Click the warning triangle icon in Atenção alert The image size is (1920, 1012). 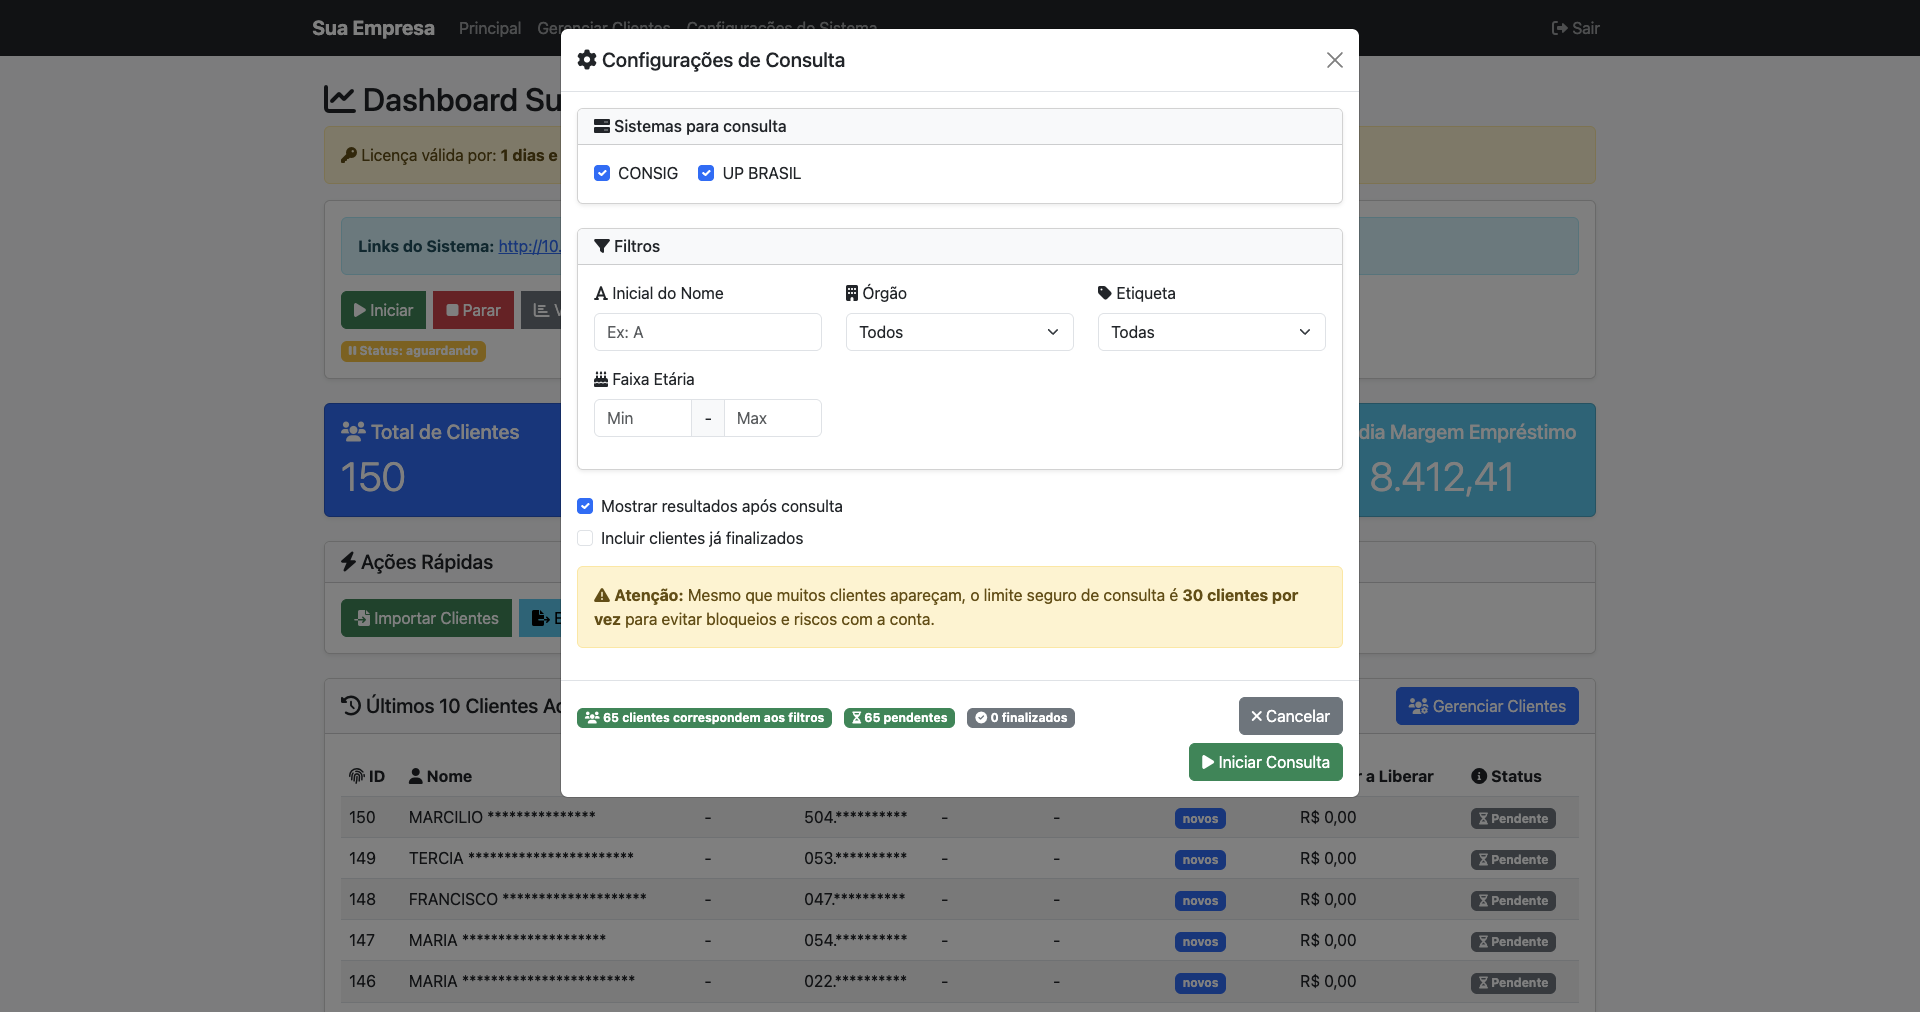pyautogui.click(x=602, y=595)
